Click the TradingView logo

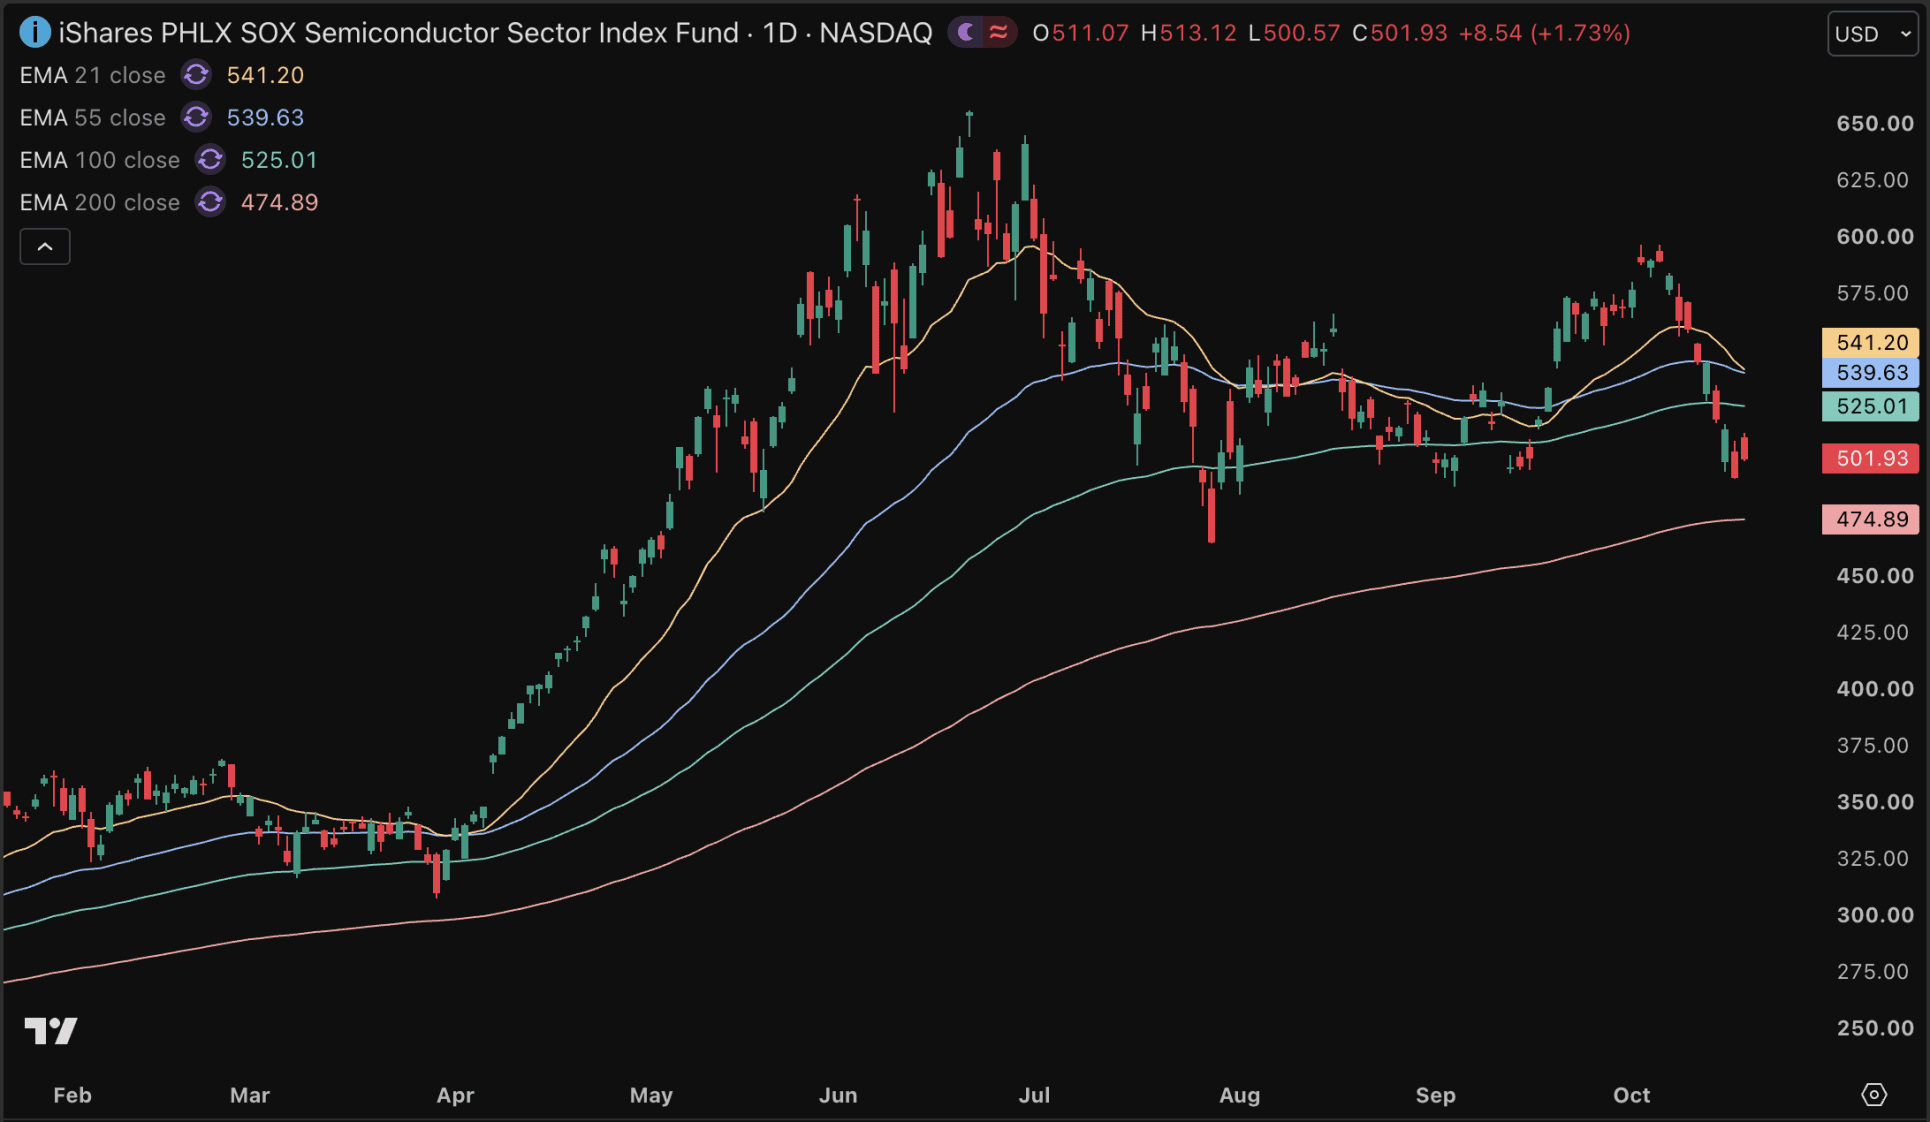tap(51, 1030)
